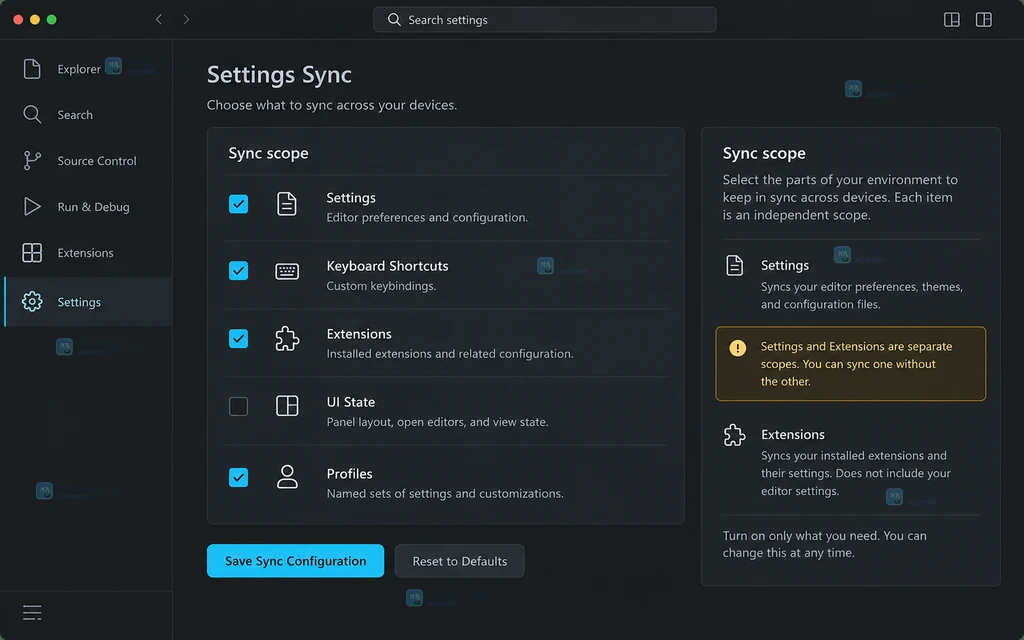Toggle the left split layout icon in title bar

[x=952, y=20]
